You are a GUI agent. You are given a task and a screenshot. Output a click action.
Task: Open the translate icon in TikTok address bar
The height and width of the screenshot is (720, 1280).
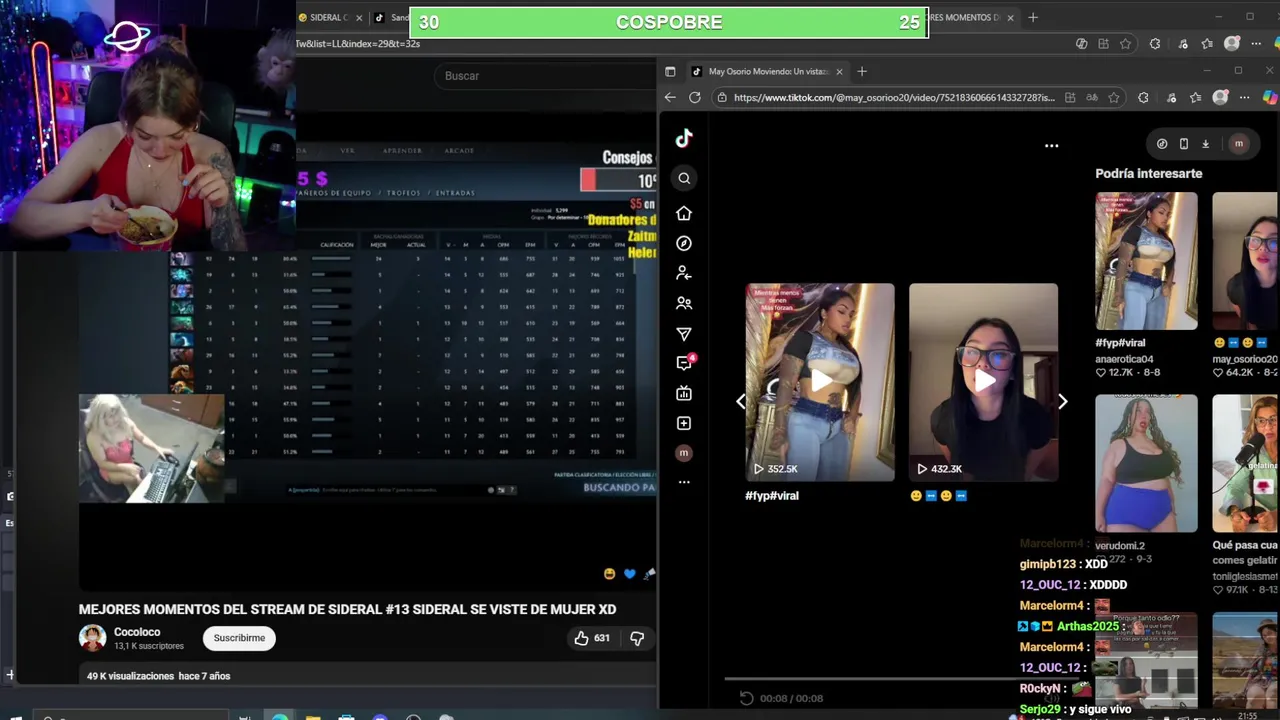coord(1092,97)
